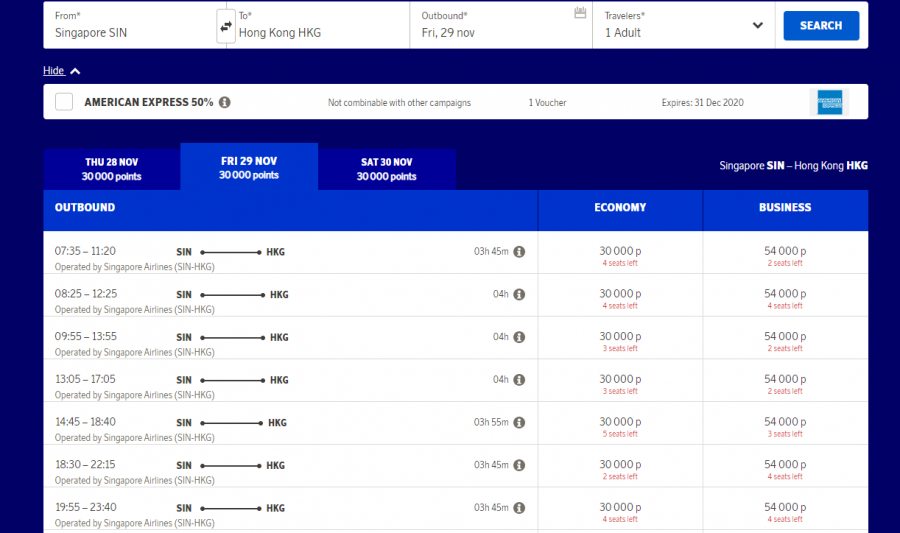Click info icon beside American Express 50%
This screenshot has width=900, height=533.
(x=225, y=102)
